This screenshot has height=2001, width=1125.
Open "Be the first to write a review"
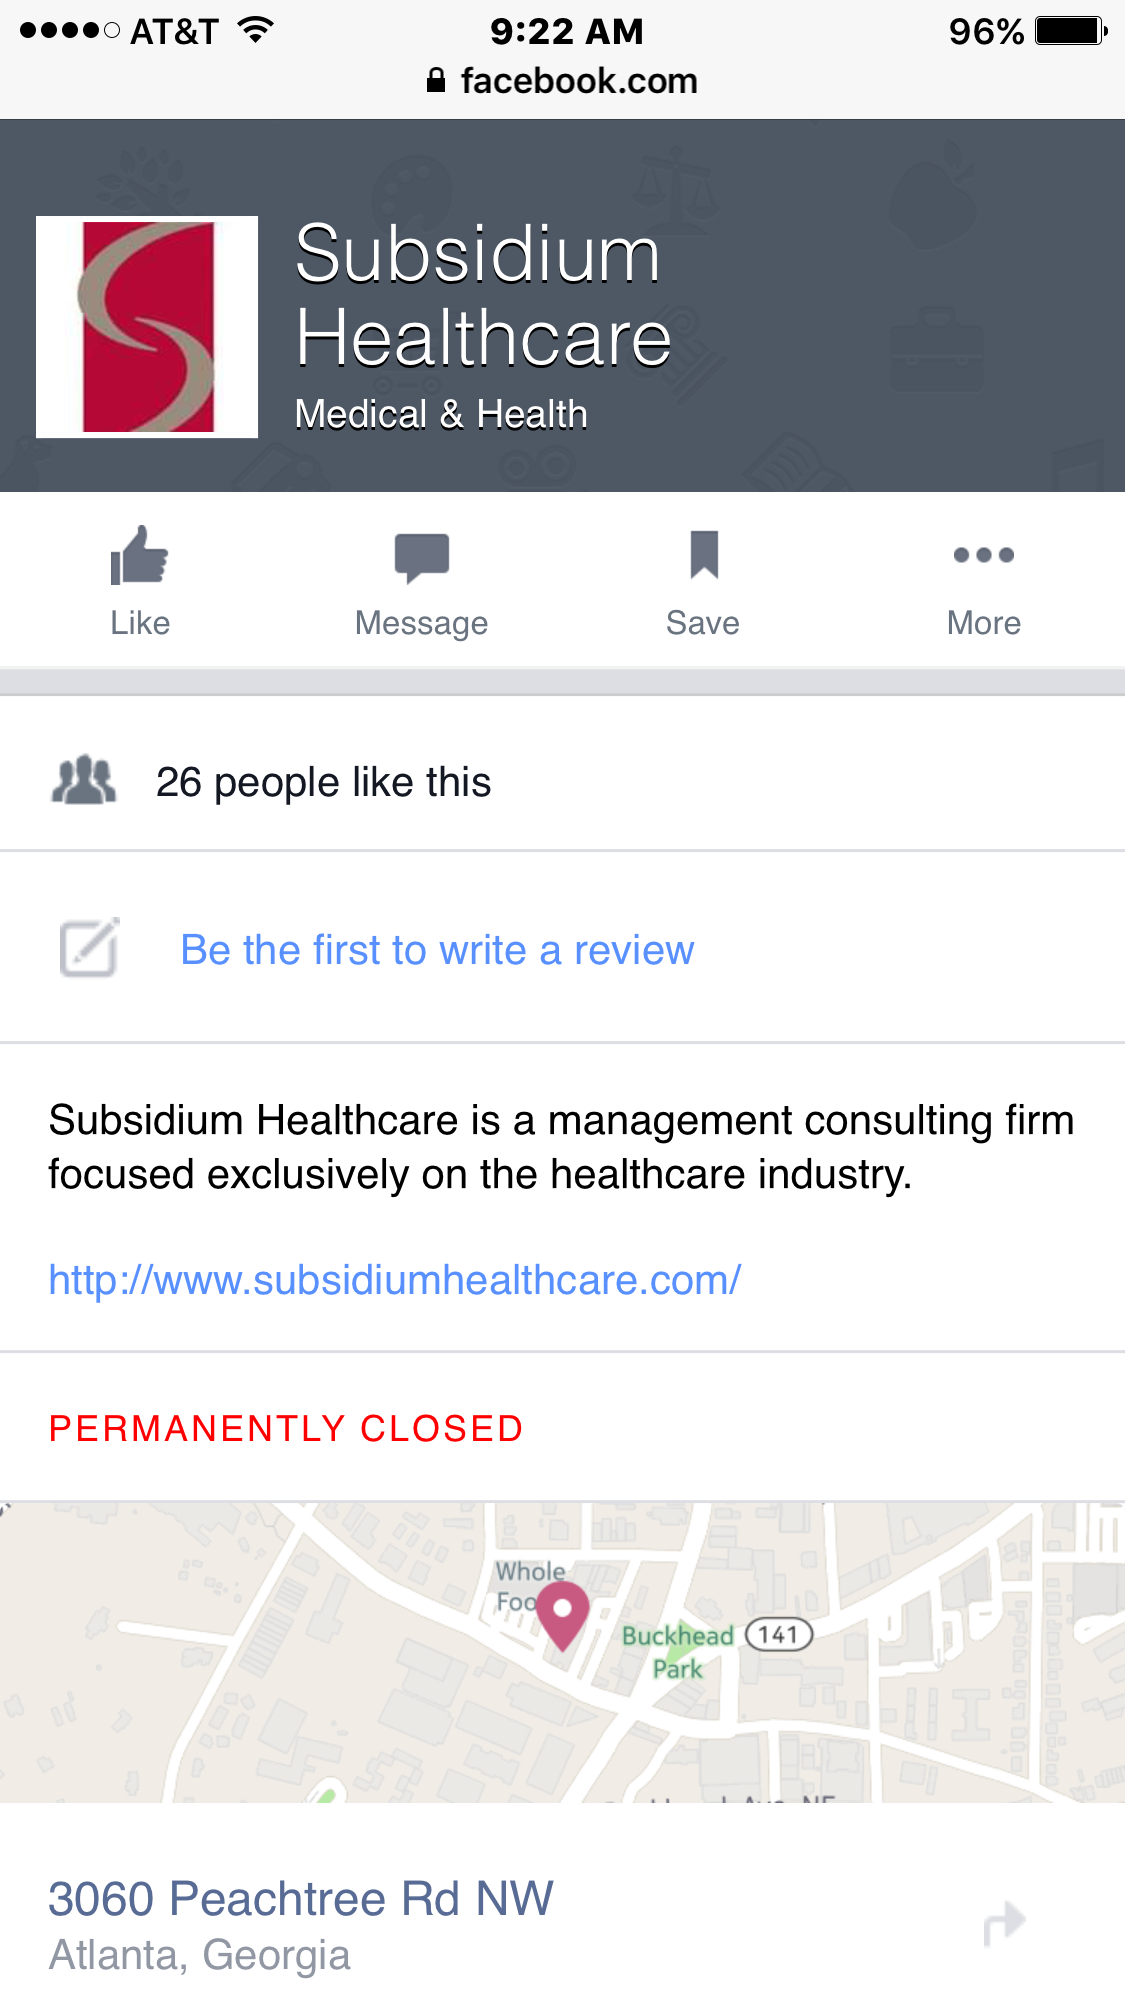[437, 950]
